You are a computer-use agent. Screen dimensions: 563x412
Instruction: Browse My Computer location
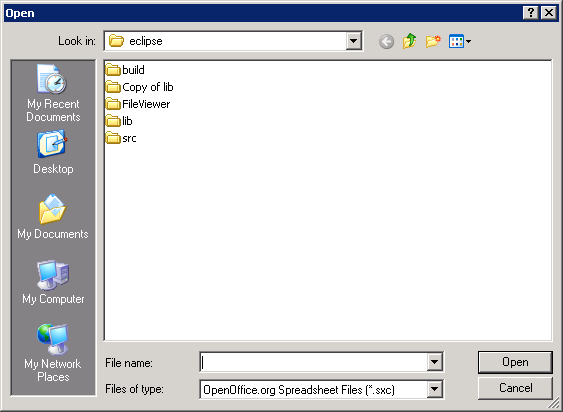pos(53,282)
